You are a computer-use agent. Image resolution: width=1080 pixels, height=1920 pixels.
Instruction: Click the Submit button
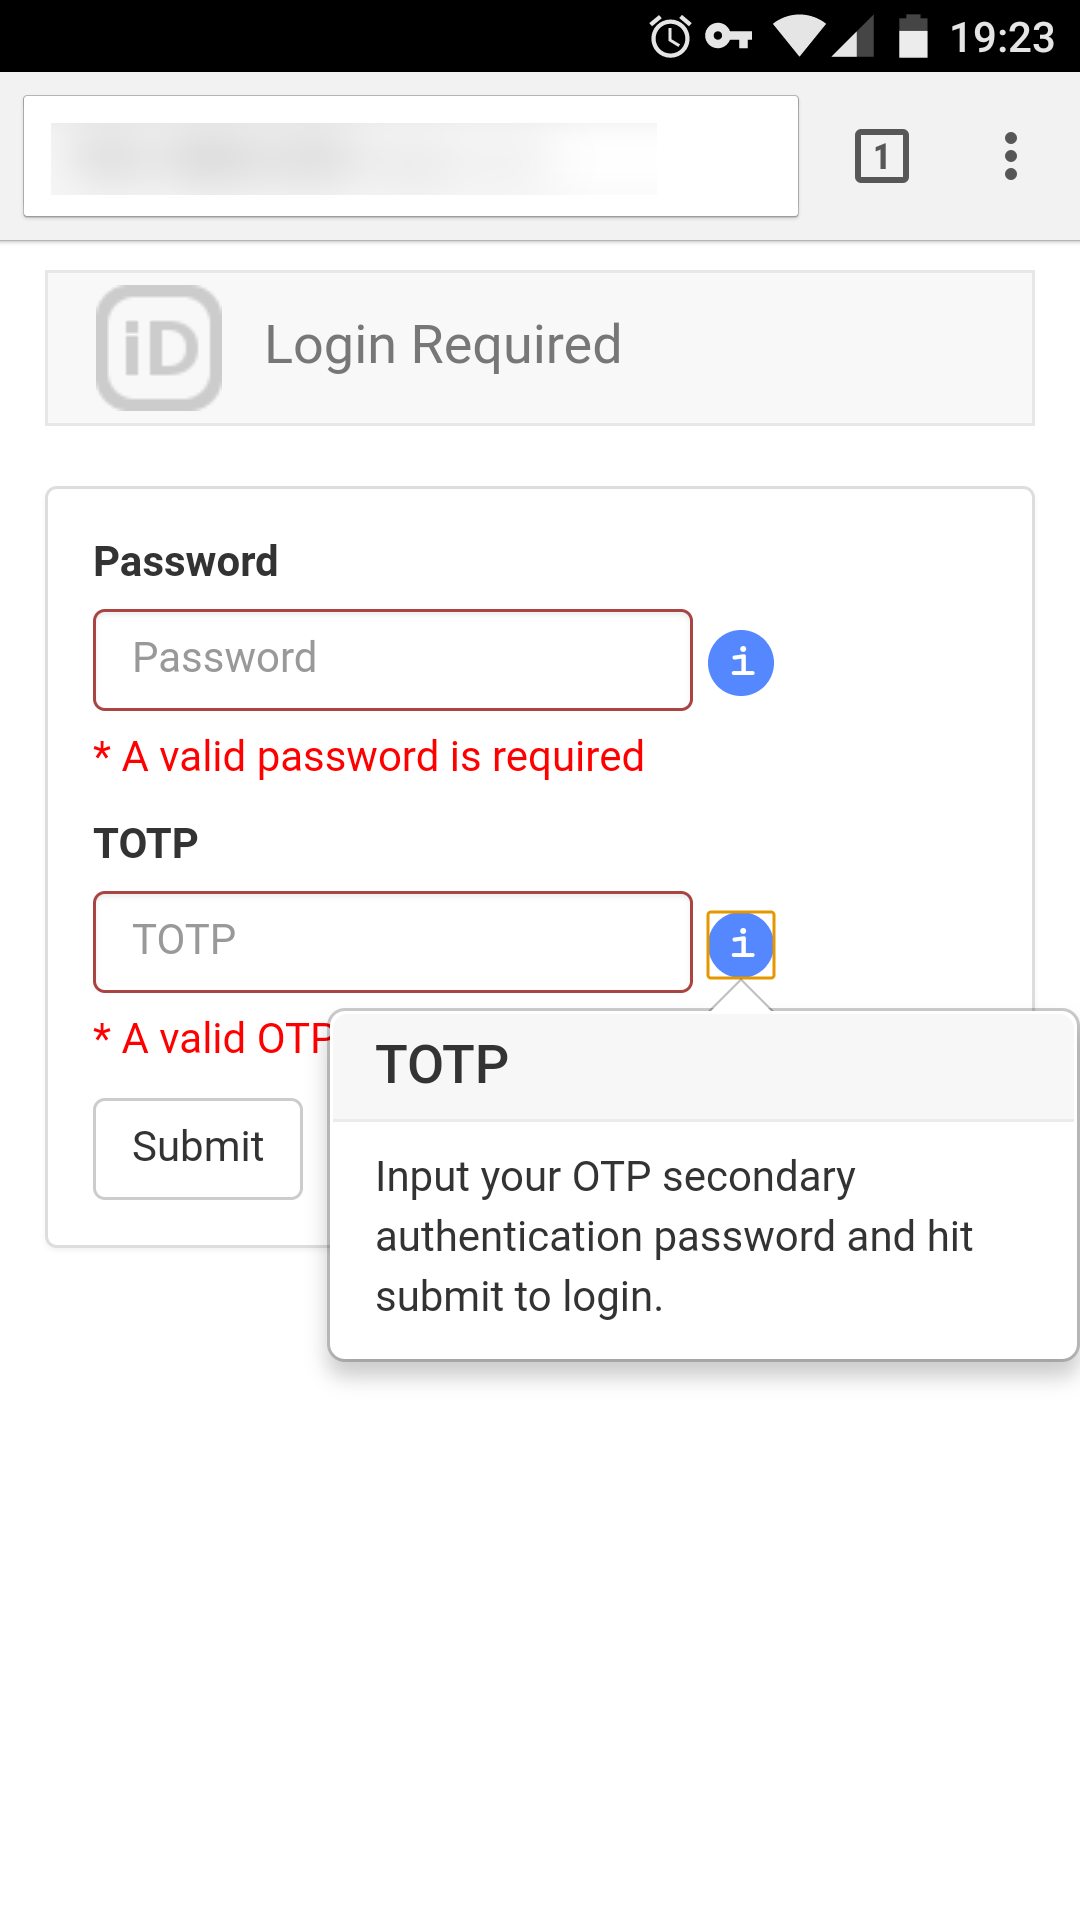coord(198,1148)
